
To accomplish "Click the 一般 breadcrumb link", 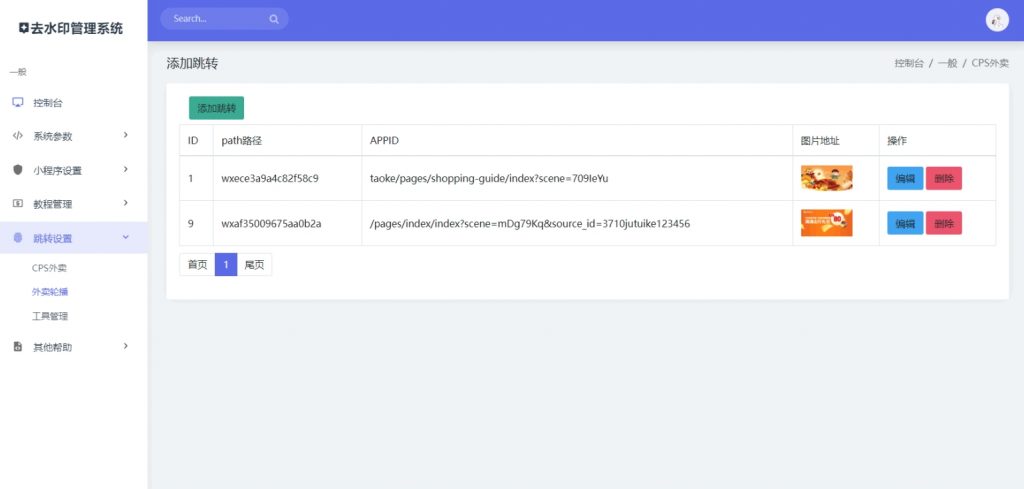I will pyautogui.click(x=947, y=63).
